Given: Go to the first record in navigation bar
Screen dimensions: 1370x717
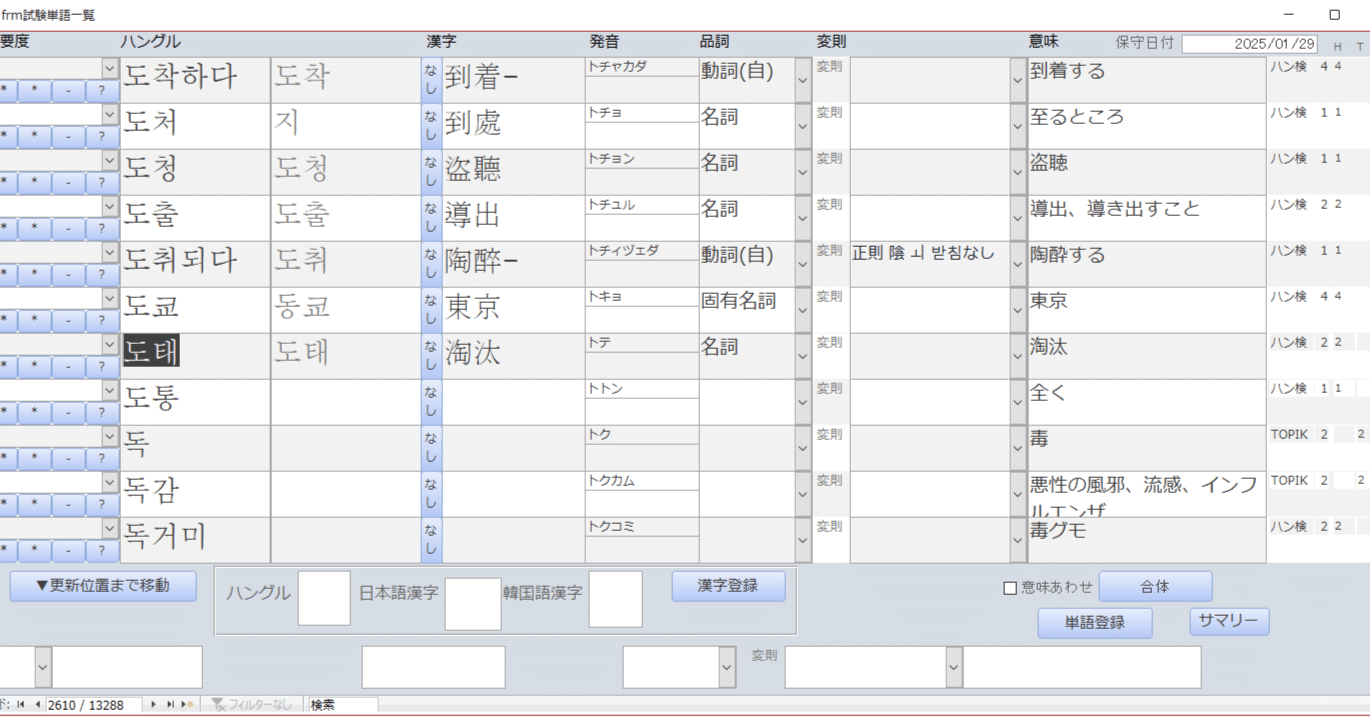Looking at the screenshot, I should tap(22, 705).
